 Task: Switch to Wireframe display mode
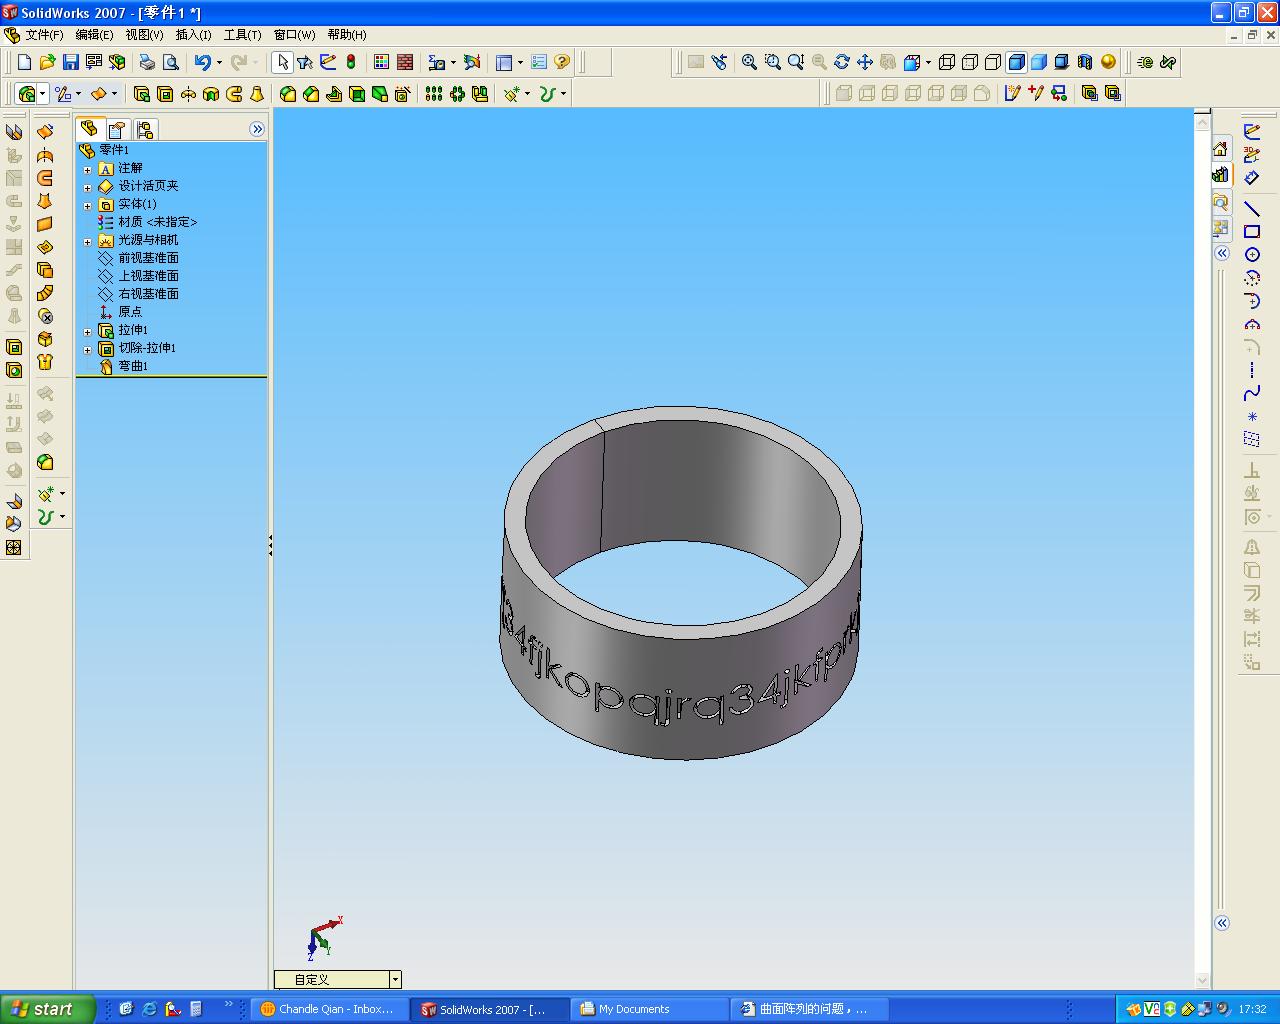coord(947,62)
